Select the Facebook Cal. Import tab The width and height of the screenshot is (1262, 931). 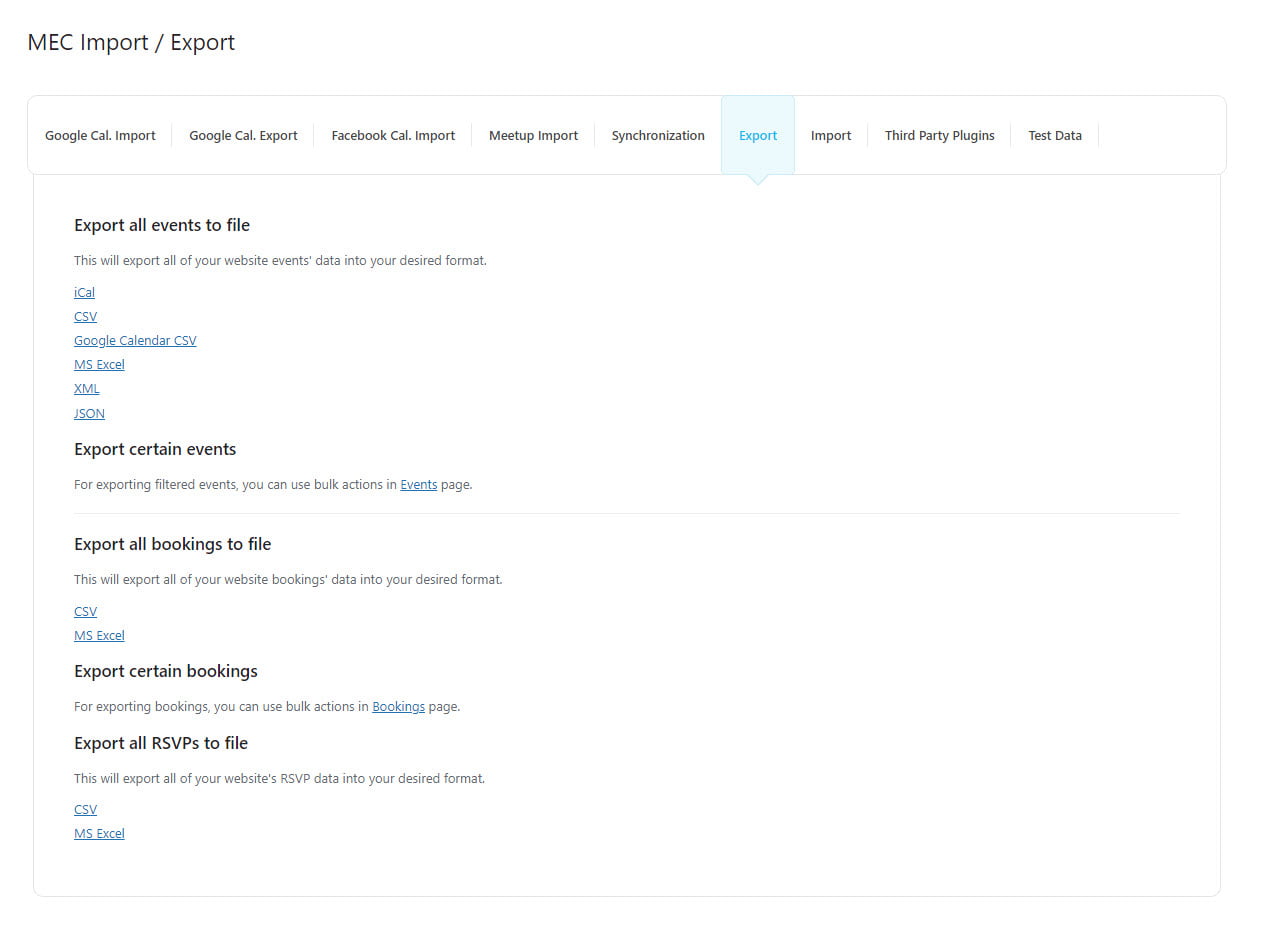point(393,136)
